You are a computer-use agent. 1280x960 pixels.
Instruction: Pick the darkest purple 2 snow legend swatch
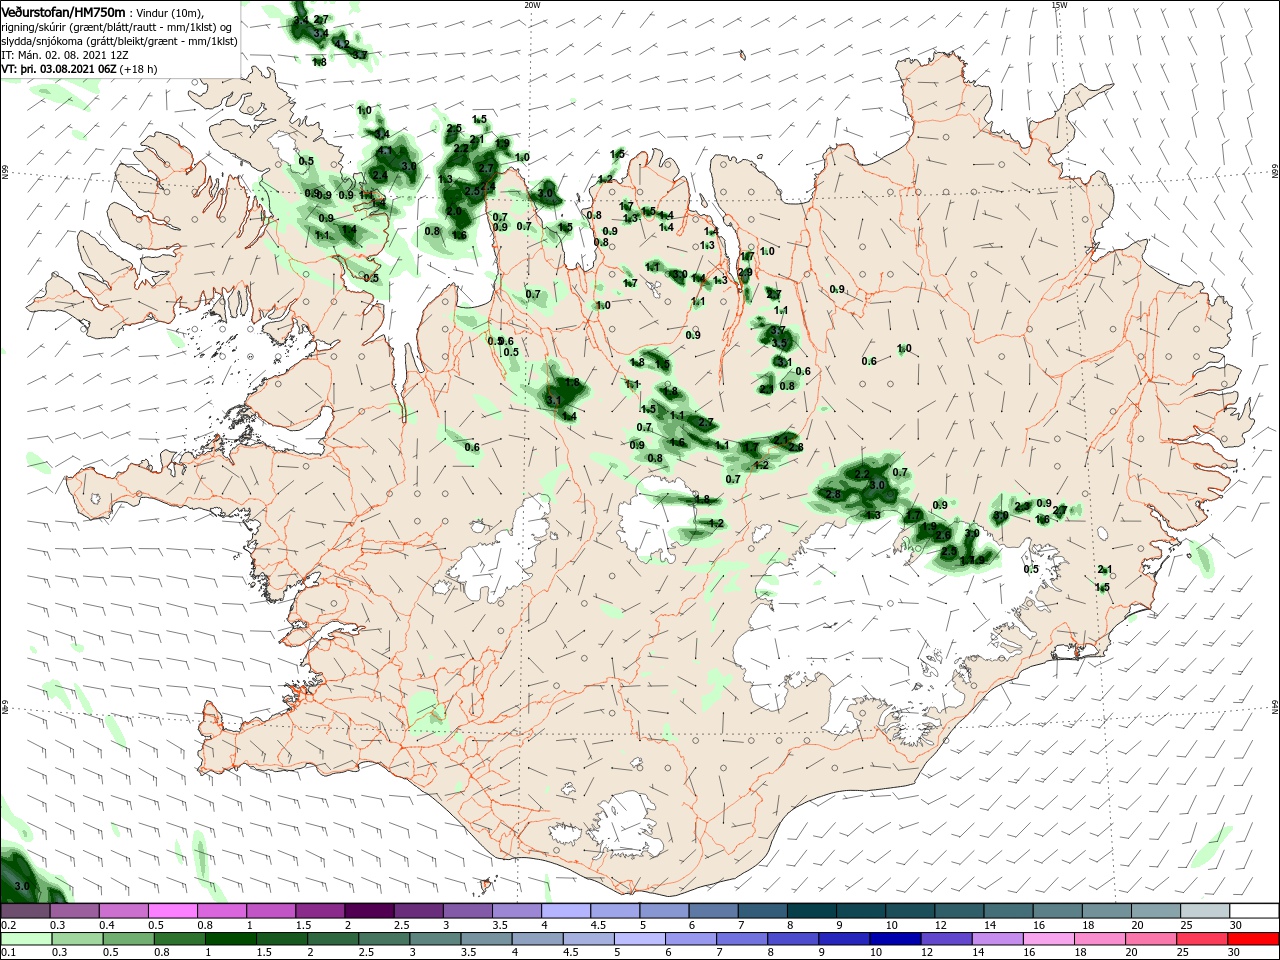(369, 911)
